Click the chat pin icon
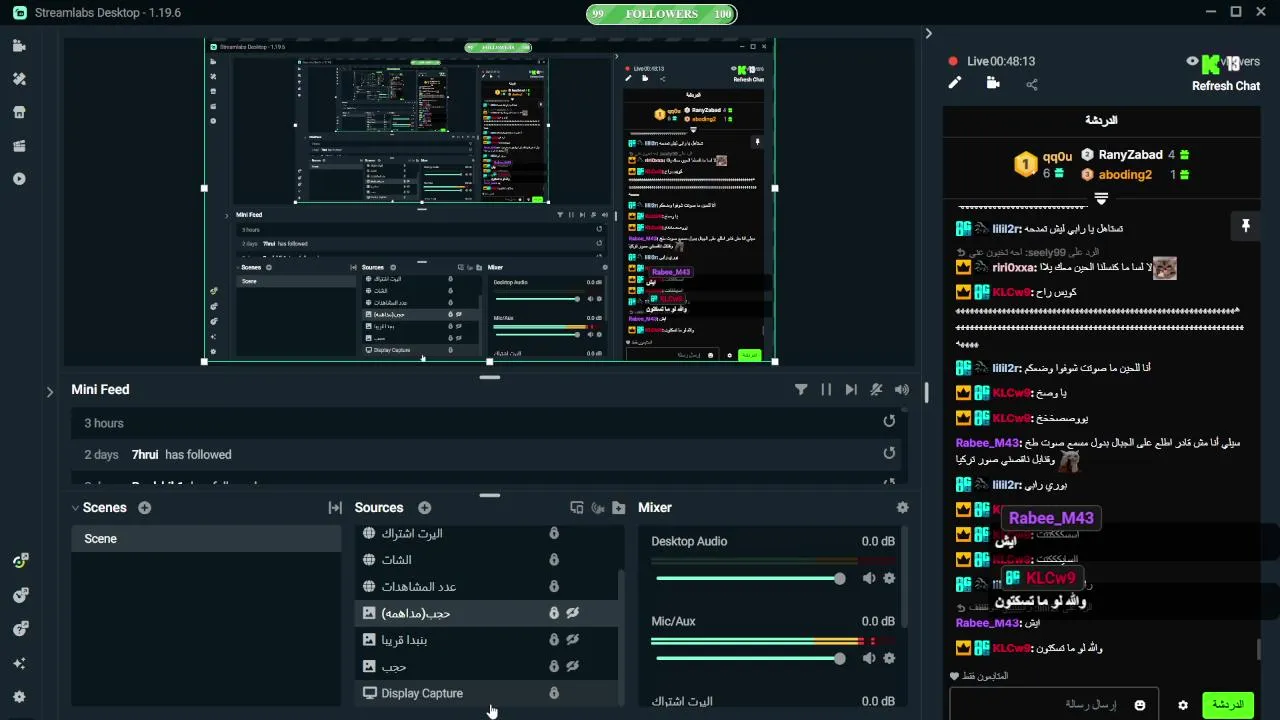 (1245, 227)
